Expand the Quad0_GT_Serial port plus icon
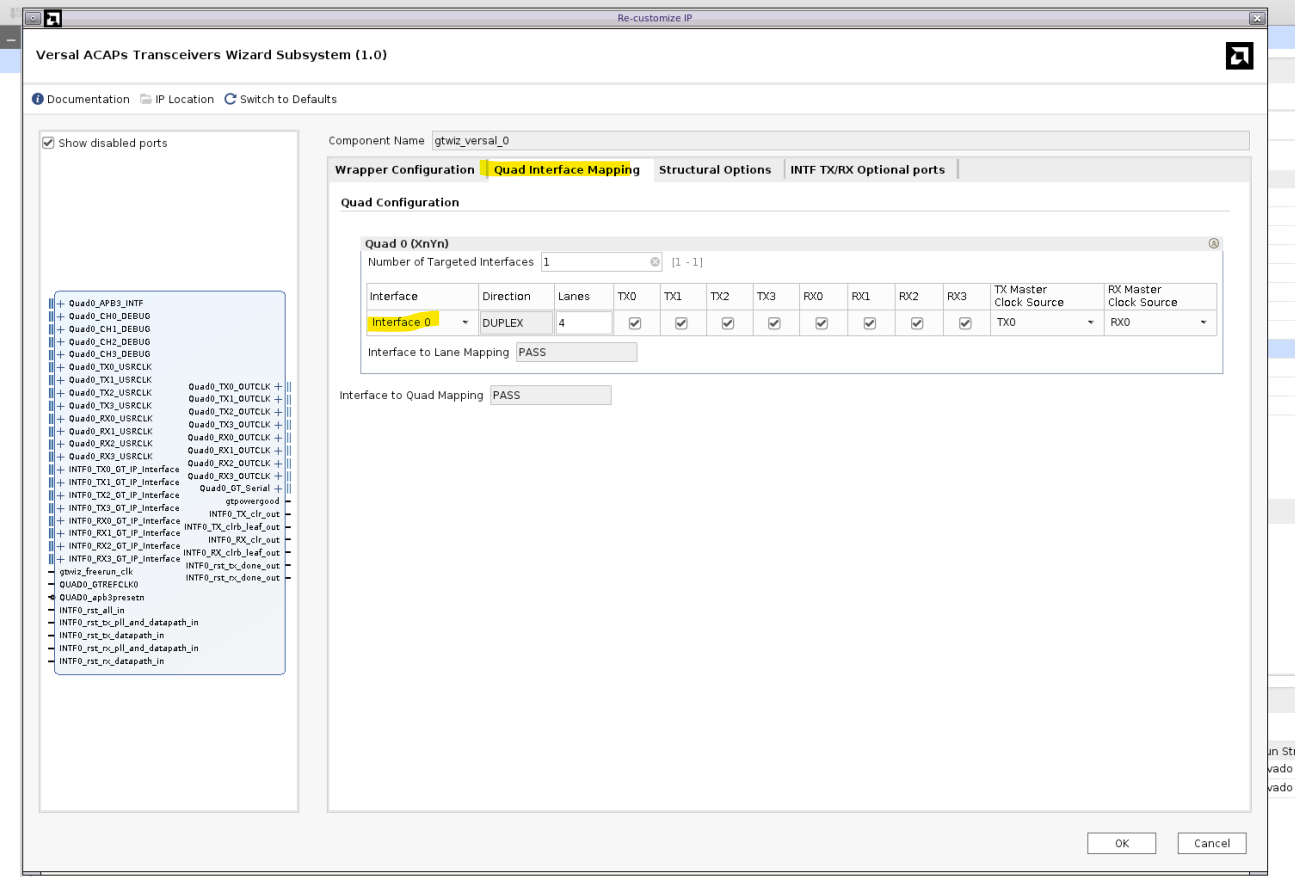Screen dimensions: 1295x877 click(x=278, y=488)
